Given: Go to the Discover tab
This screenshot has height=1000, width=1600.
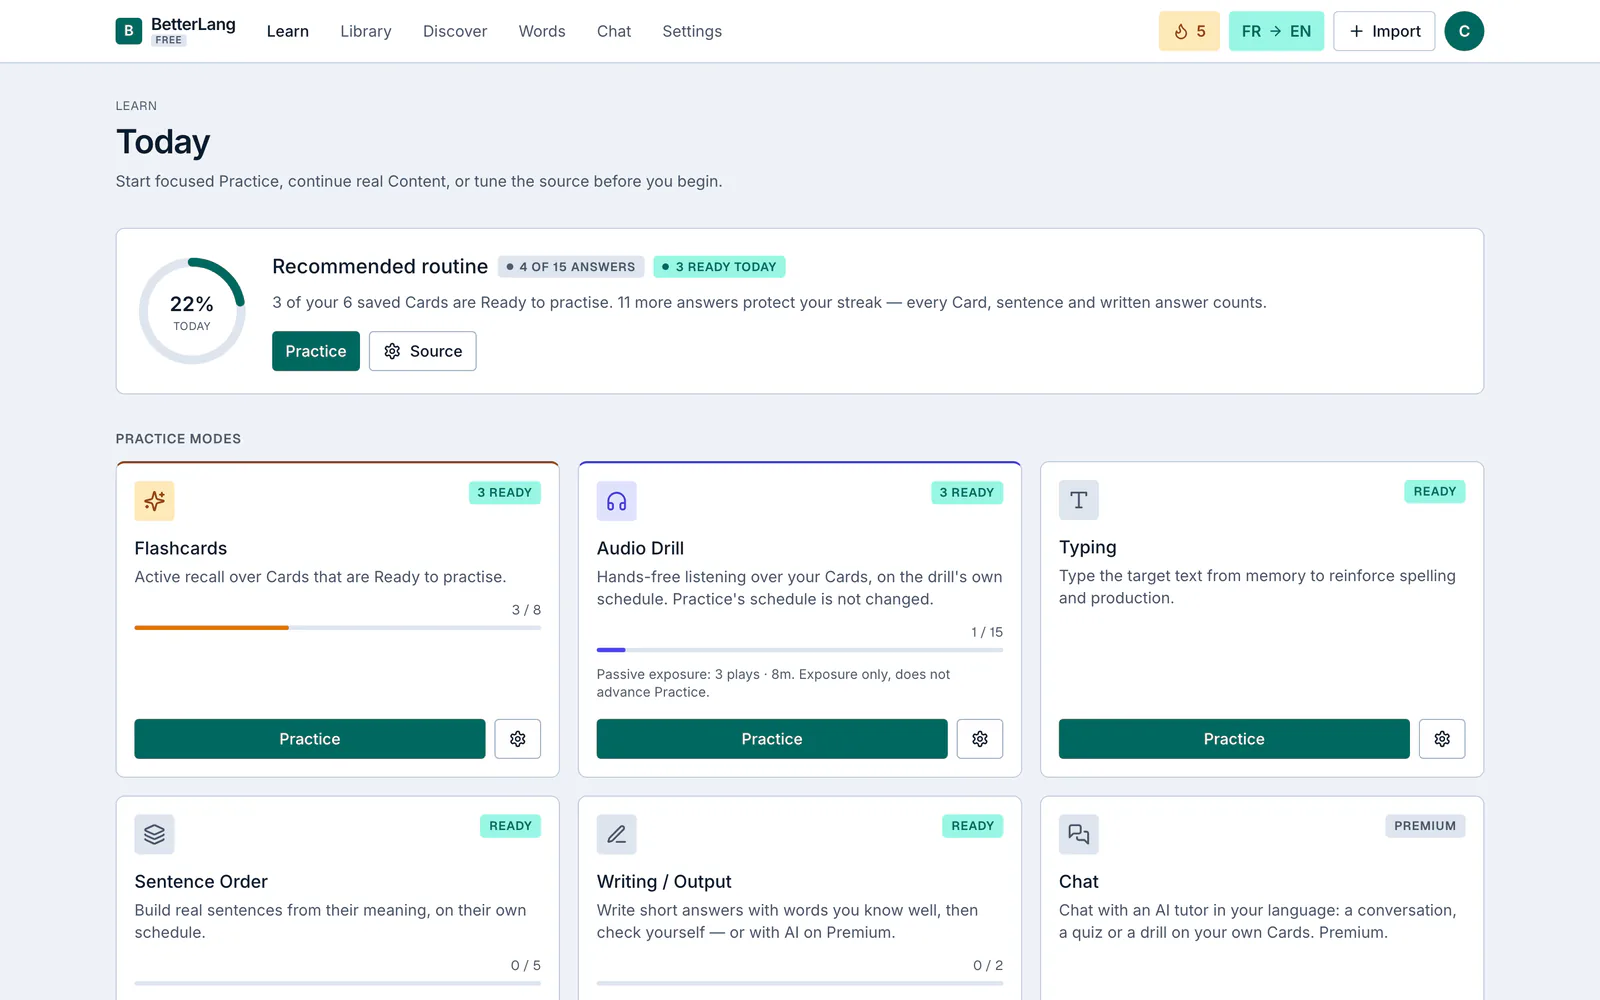Looking at the screenshot, I should coord(455,31).
